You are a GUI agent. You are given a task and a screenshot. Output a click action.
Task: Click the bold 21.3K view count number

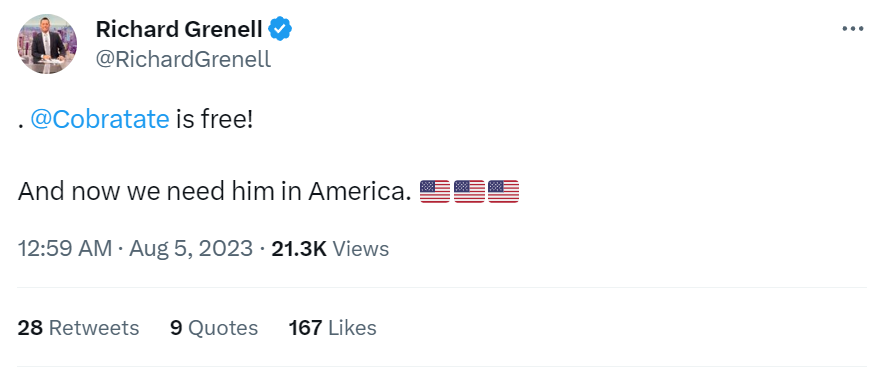[x=299, y=249]
